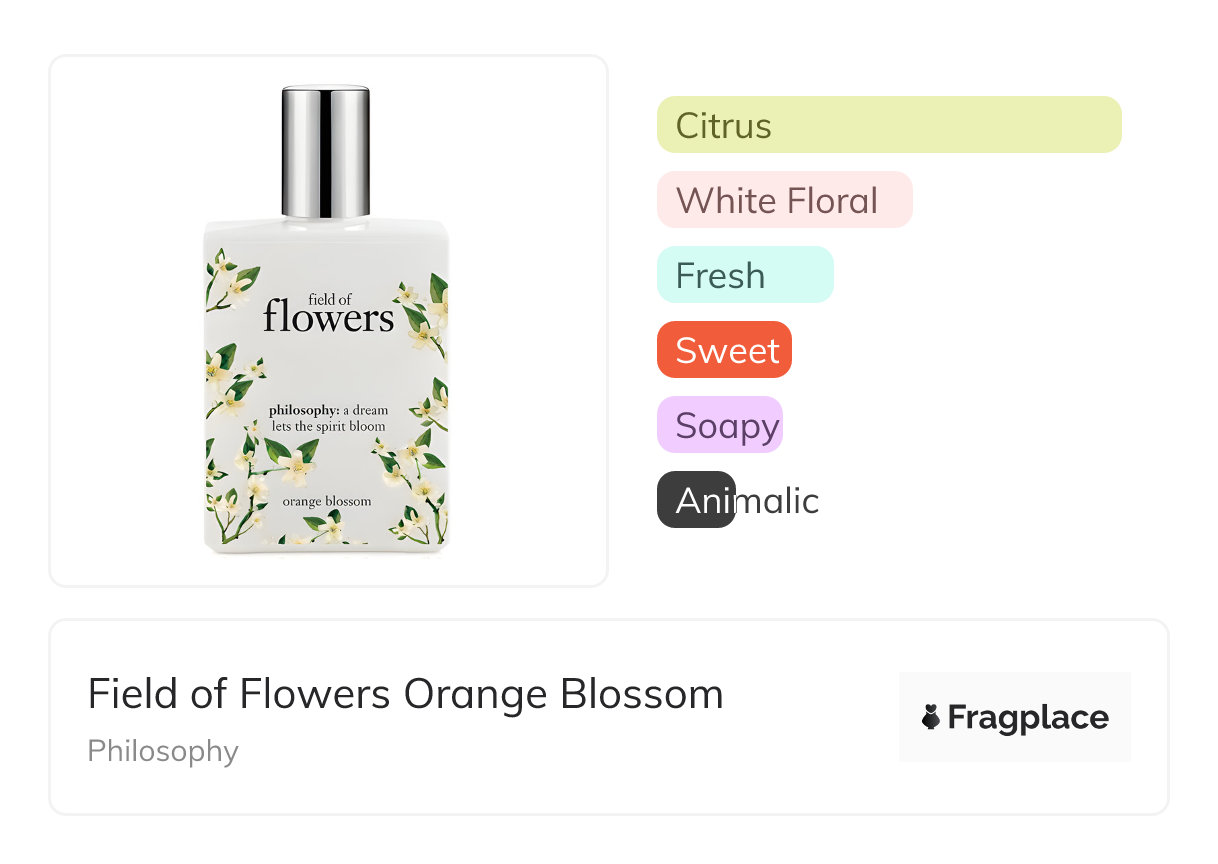This screenshot has height=864, width=1218.
Task: Click the dark Animalic accord bar
Action: (x=695, y=500)
